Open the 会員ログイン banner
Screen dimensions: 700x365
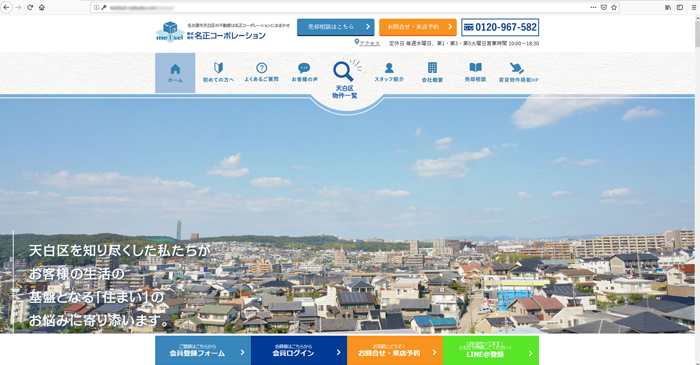[299, 350]
